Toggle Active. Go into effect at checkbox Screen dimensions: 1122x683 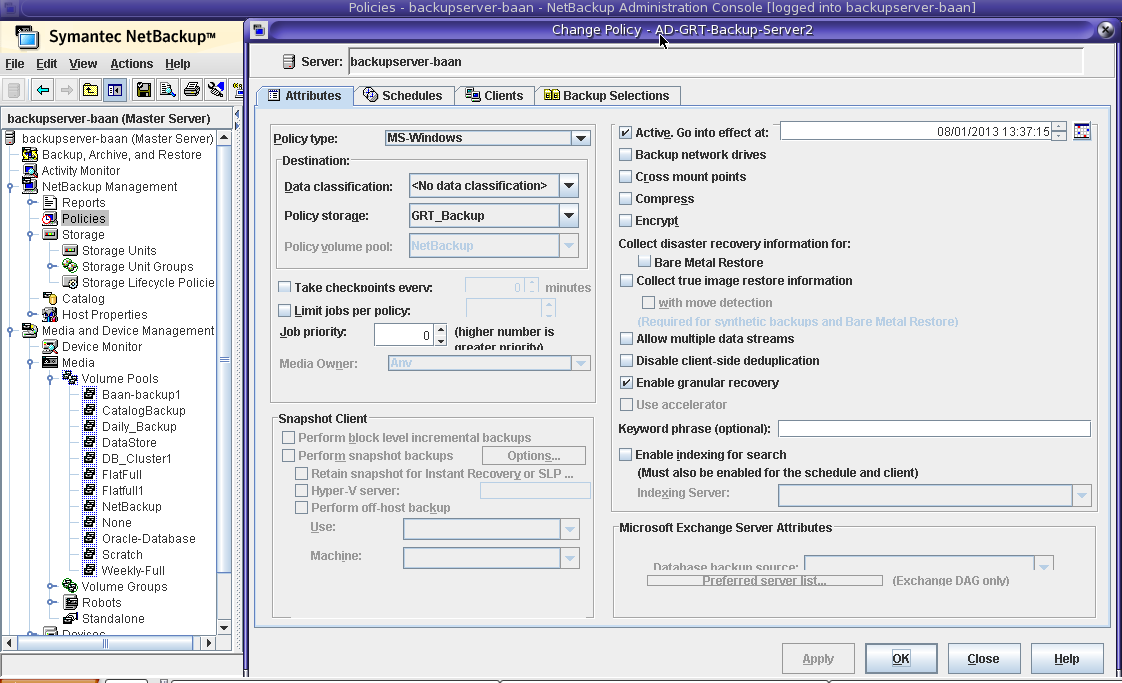tap(625, 132)
